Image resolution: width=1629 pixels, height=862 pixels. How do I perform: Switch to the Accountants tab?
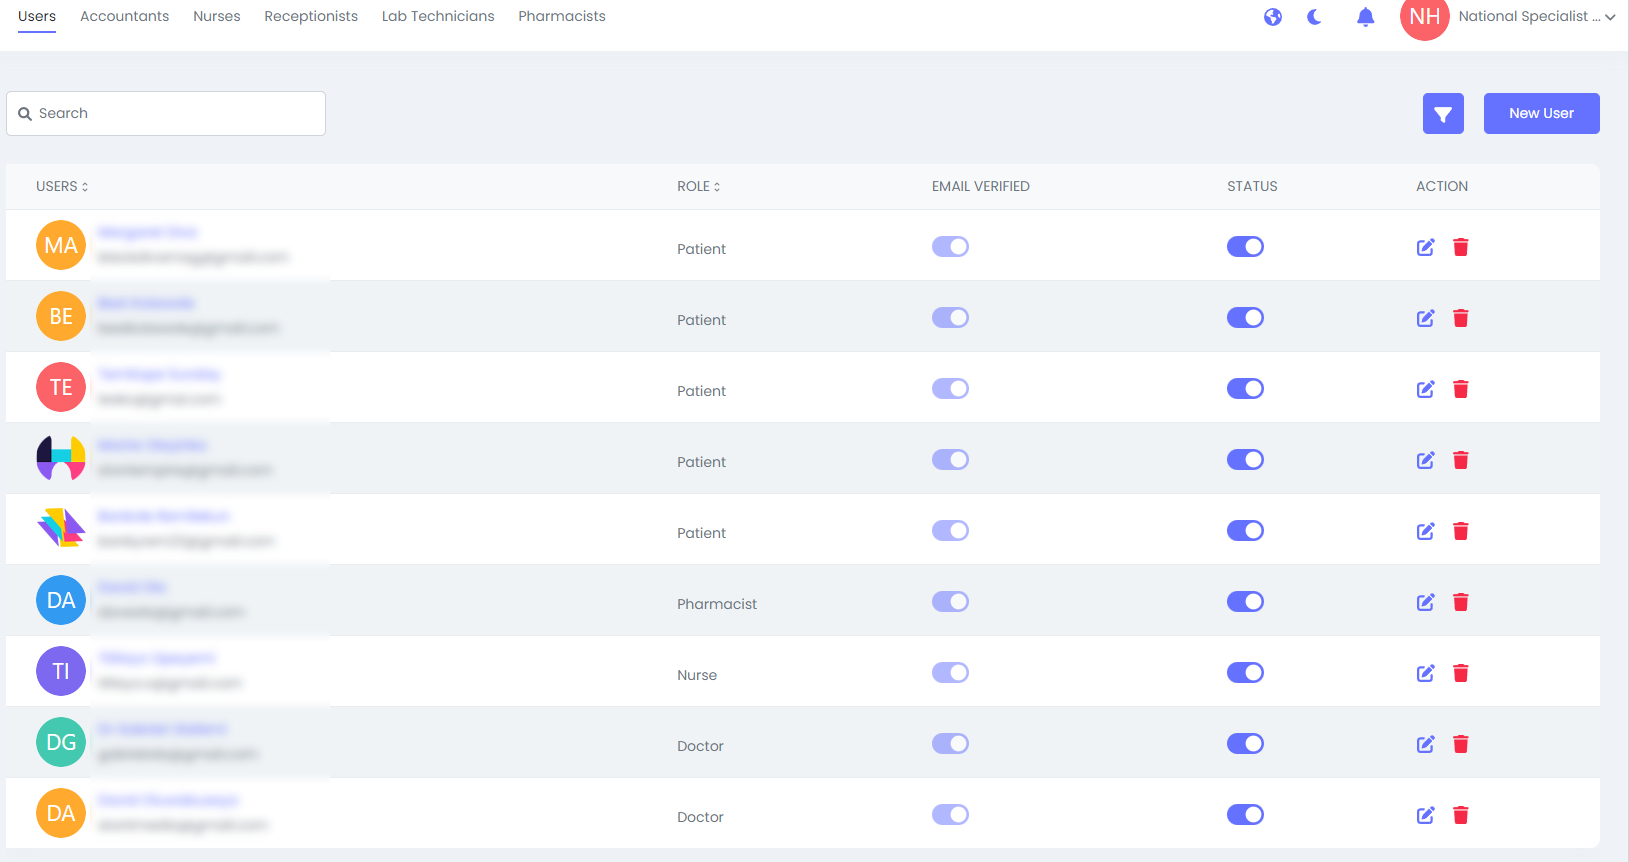(x=124, y=17)
